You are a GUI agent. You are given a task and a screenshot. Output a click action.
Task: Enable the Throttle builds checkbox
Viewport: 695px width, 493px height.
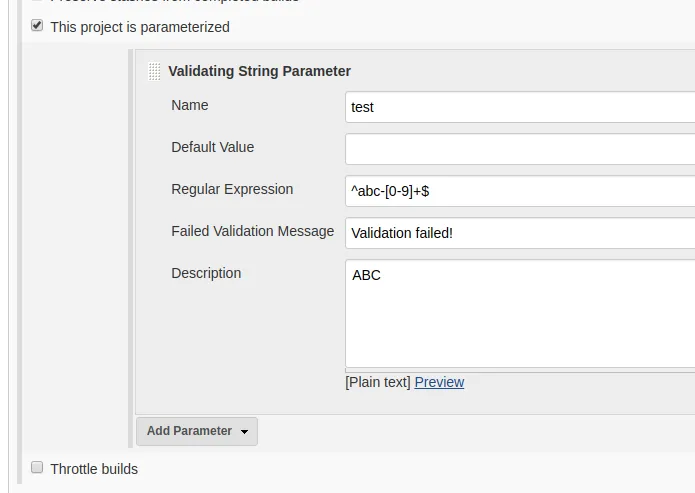tap(37, 467)
